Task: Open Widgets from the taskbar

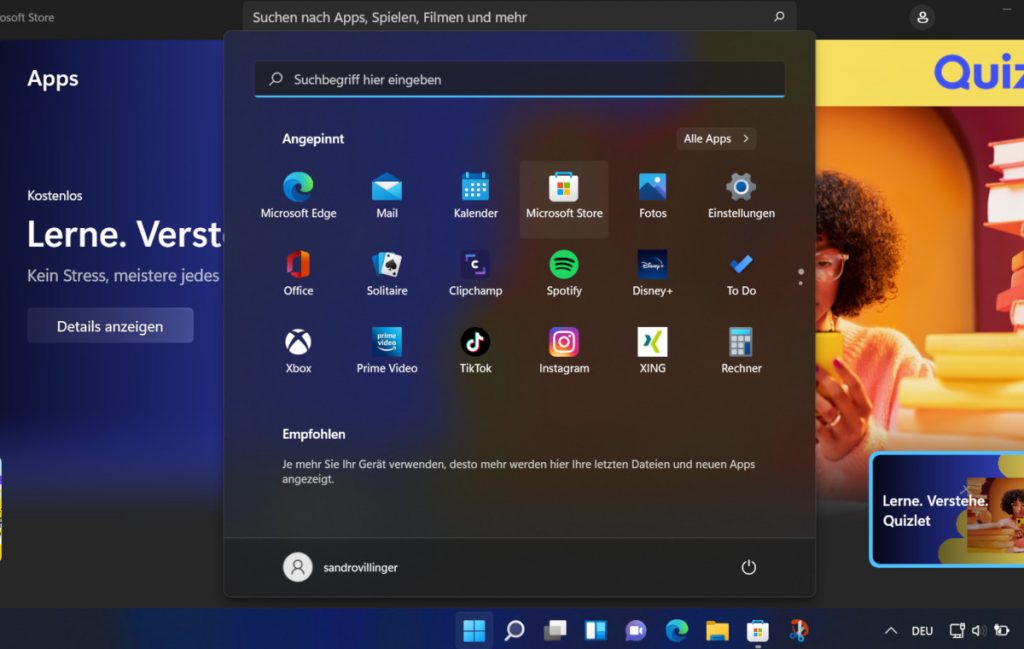Action: click(596, 630)
